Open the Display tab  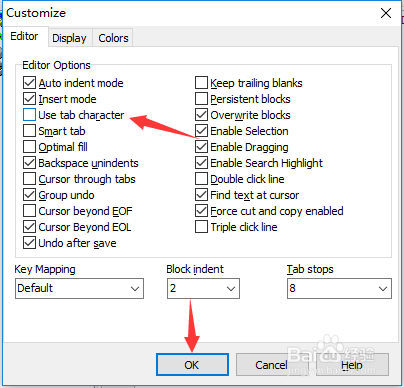tap(69, 38)
